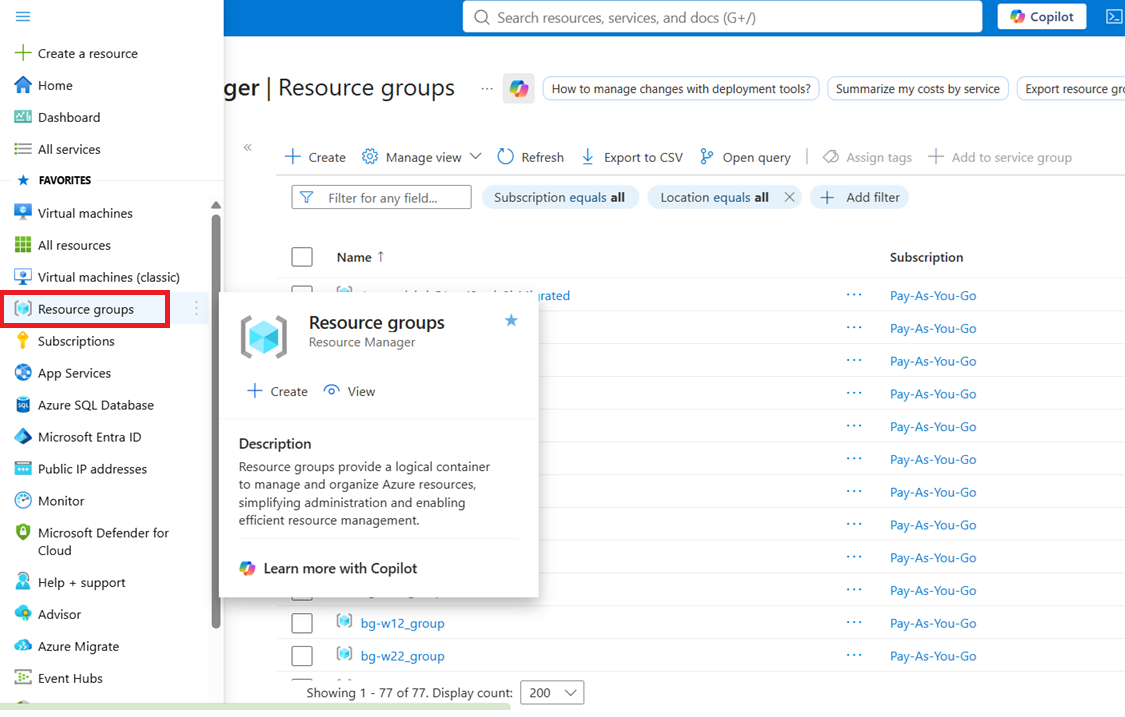Click the All resources grid icon
The height and width of the screenshot is (717, 1125).
click(x=23, y=245)
